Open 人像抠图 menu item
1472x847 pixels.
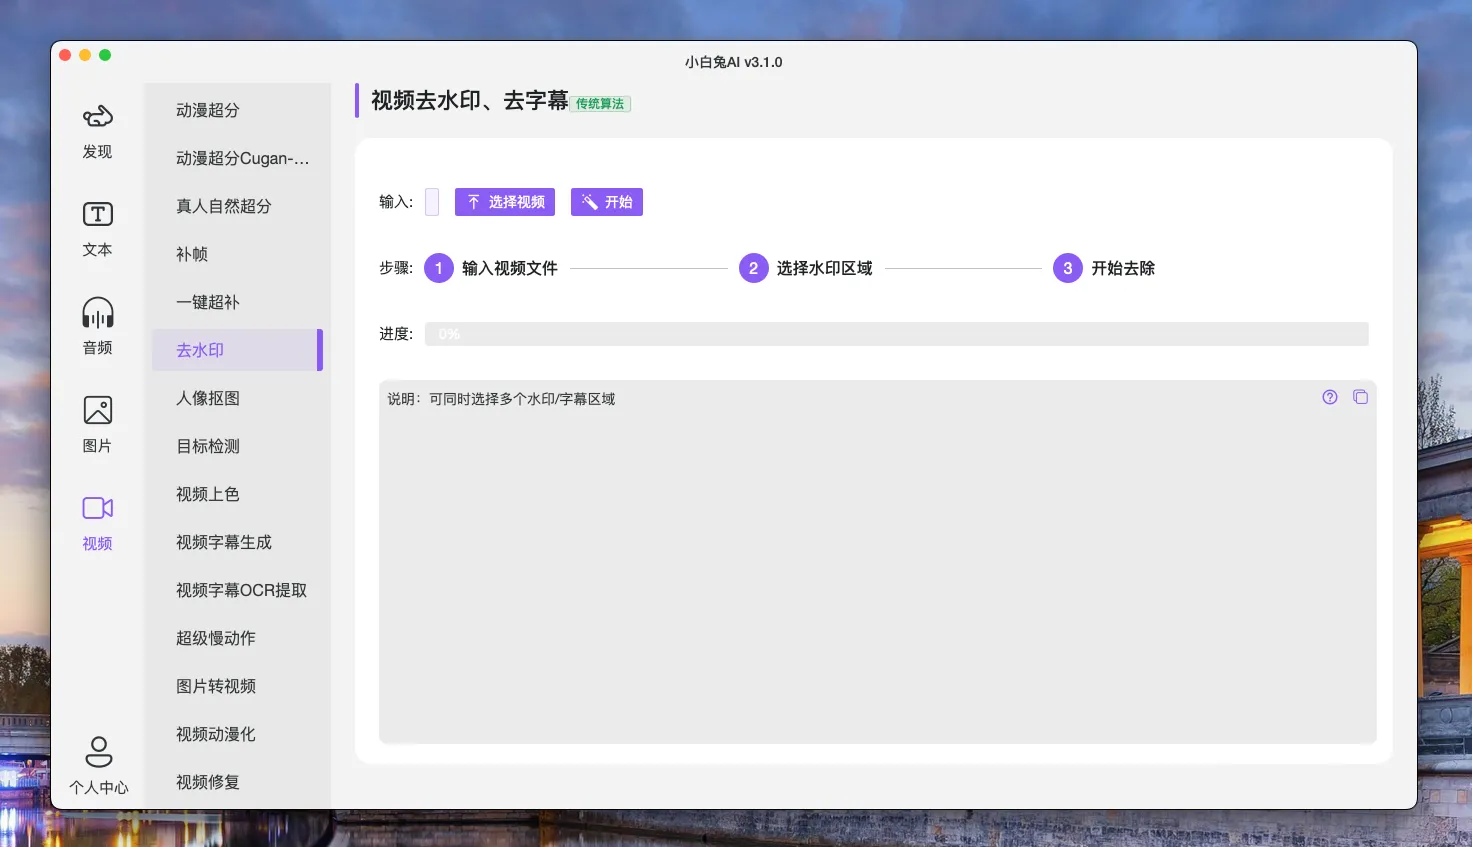coord(237,398)
